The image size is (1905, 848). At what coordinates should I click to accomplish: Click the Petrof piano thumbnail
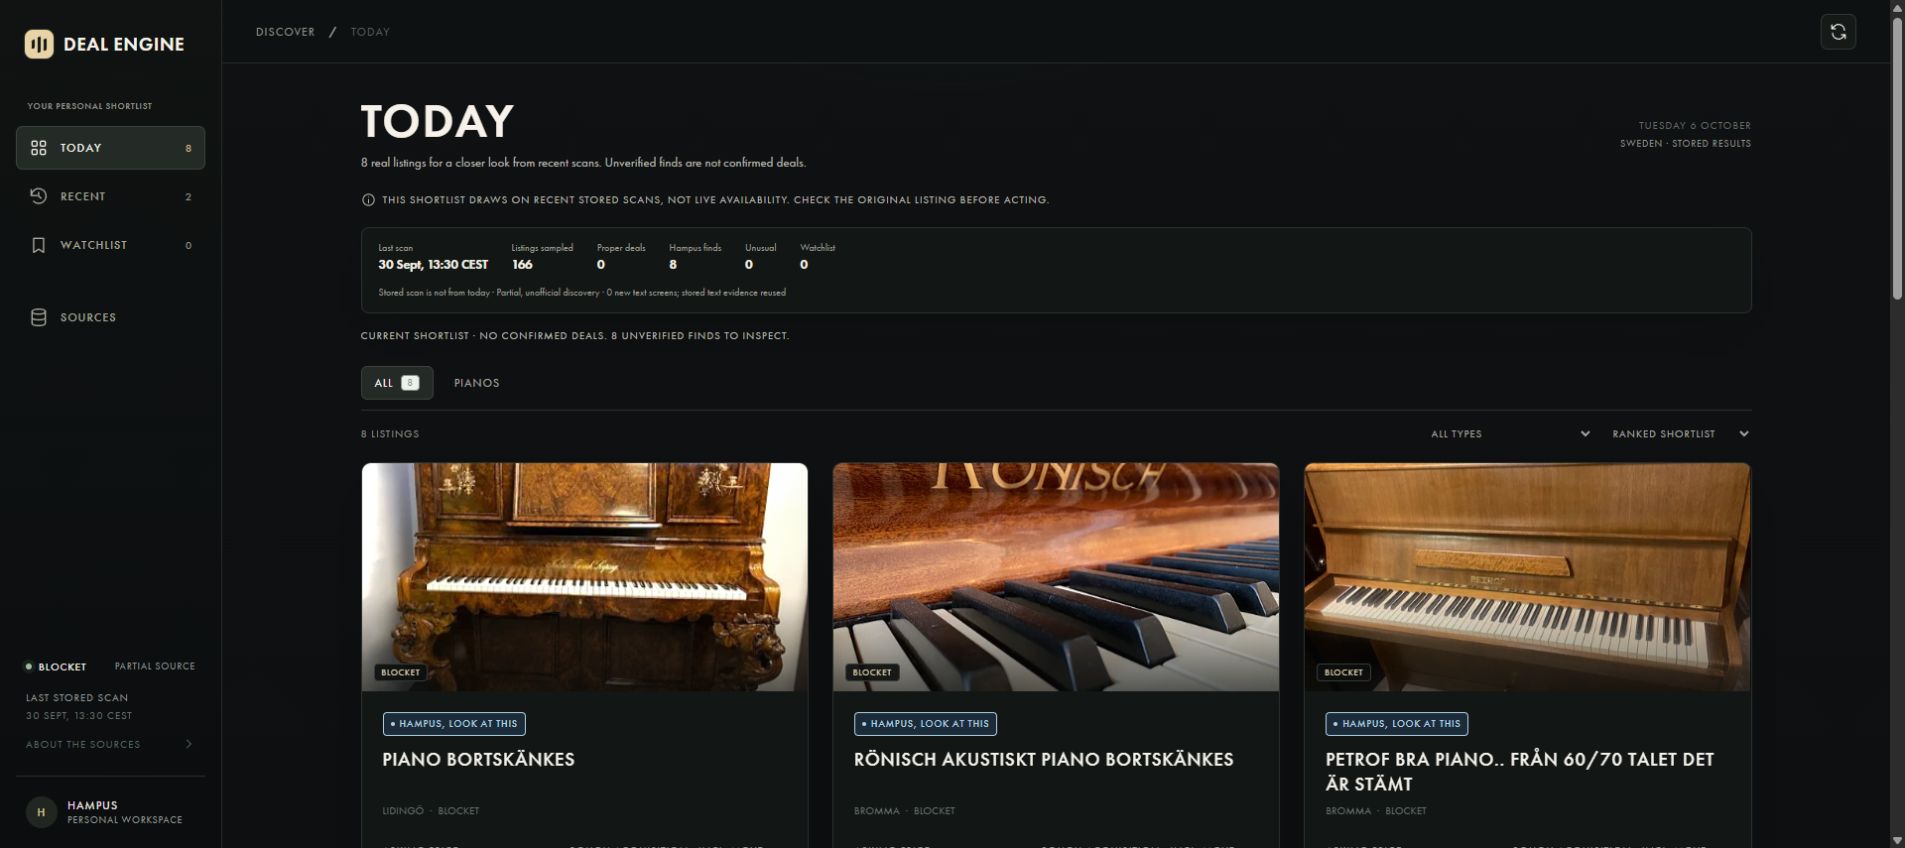[1527, 577]
